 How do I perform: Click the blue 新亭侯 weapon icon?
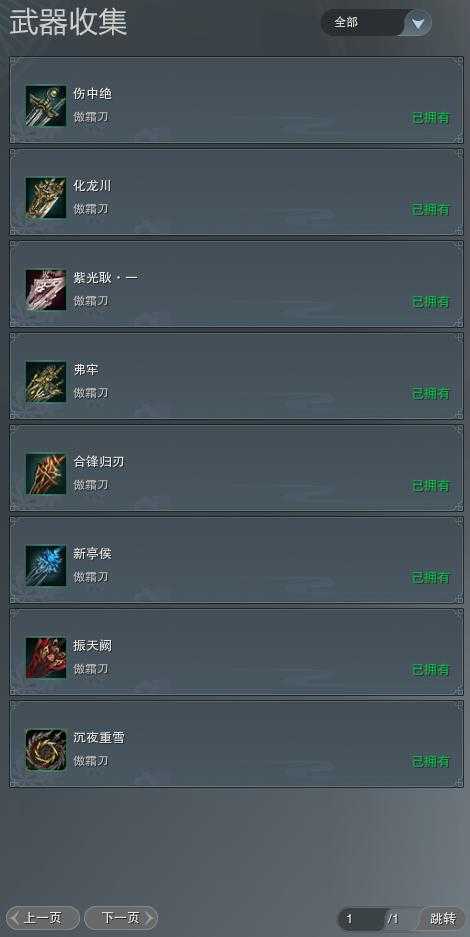pos(46,566)
